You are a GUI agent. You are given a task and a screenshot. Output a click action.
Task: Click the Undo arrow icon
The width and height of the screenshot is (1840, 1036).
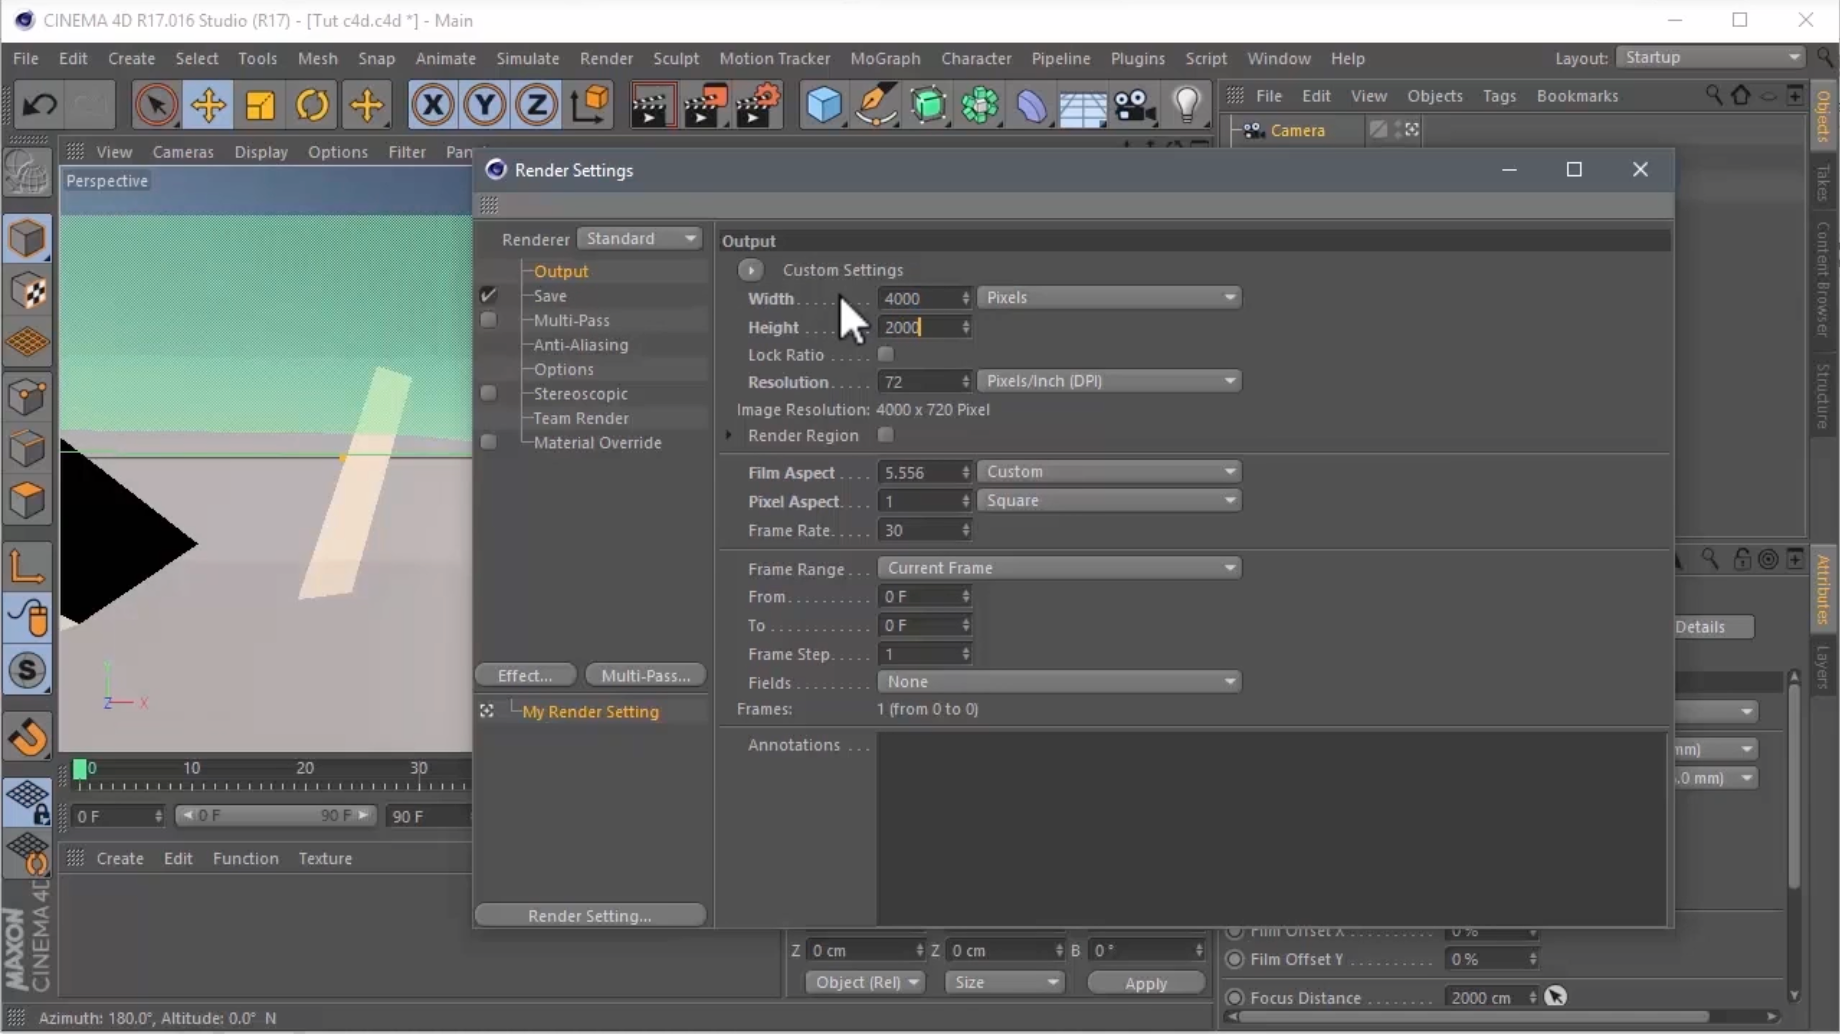40,105
